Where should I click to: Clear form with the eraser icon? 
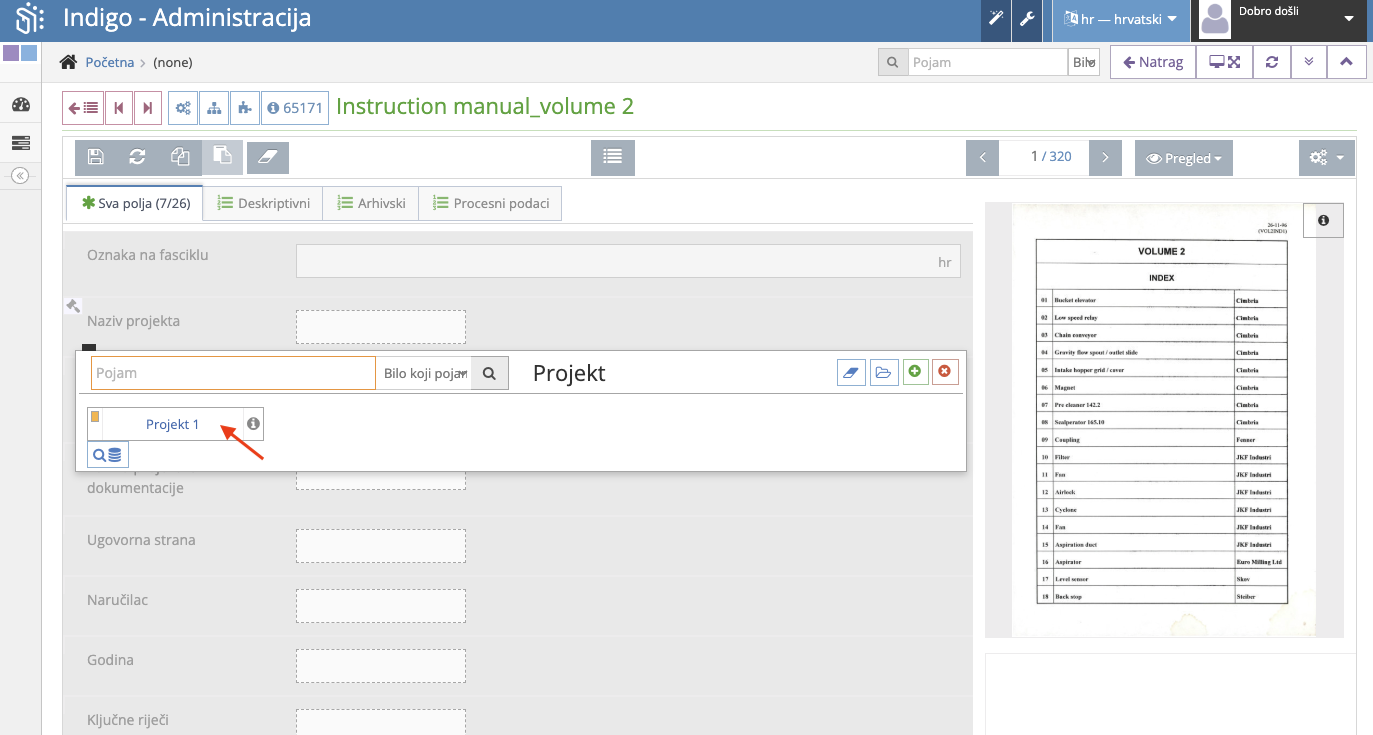(x=267, y=157)
